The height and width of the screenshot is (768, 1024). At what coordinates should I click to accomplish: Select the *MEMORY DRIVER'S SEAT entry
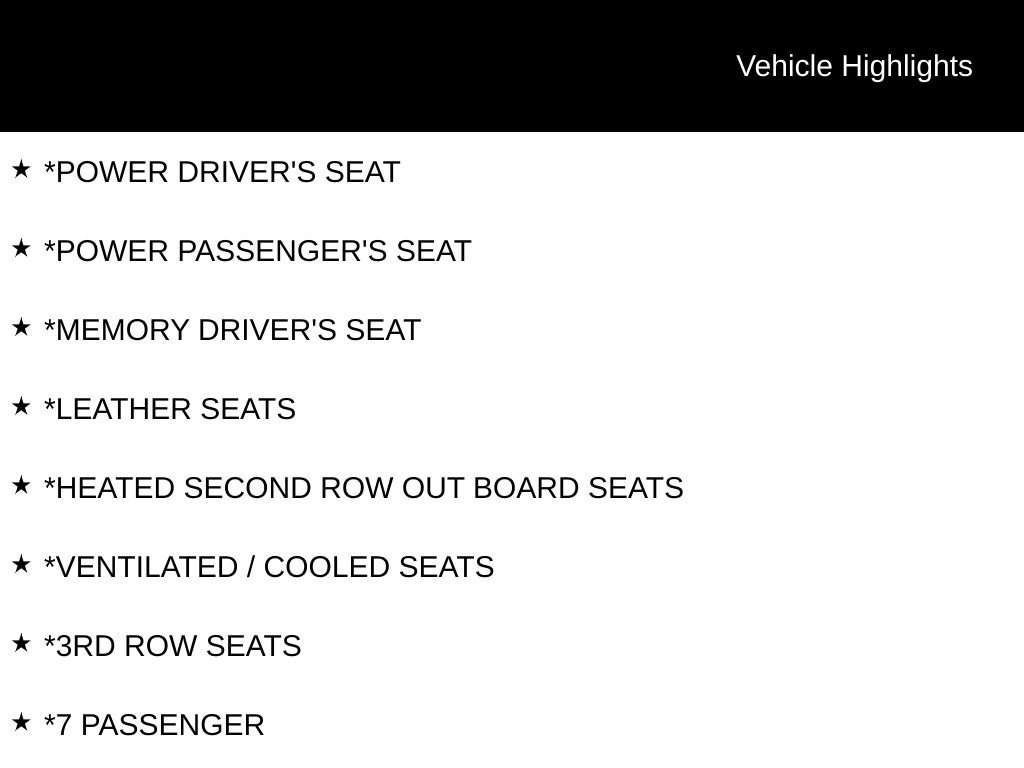(232, 330)
